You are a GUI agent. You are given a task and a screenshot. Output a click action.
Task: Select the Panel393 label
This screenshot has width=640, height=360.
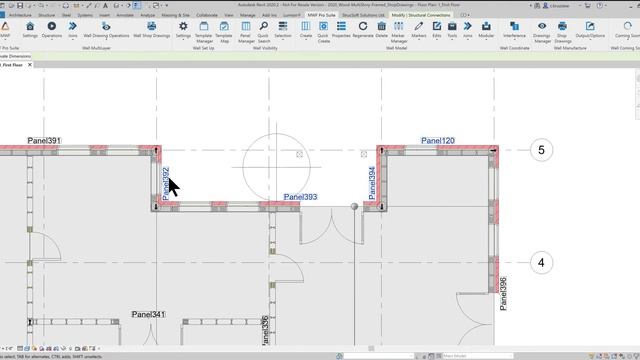tap(300, 197)
